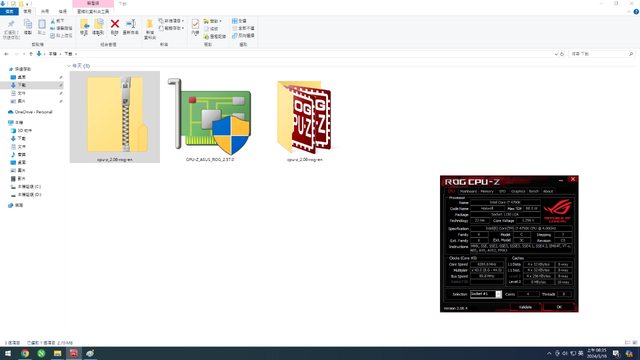
Task: Open the Mainboard tab in ROG CPU-Z
Action: point(468,191)
